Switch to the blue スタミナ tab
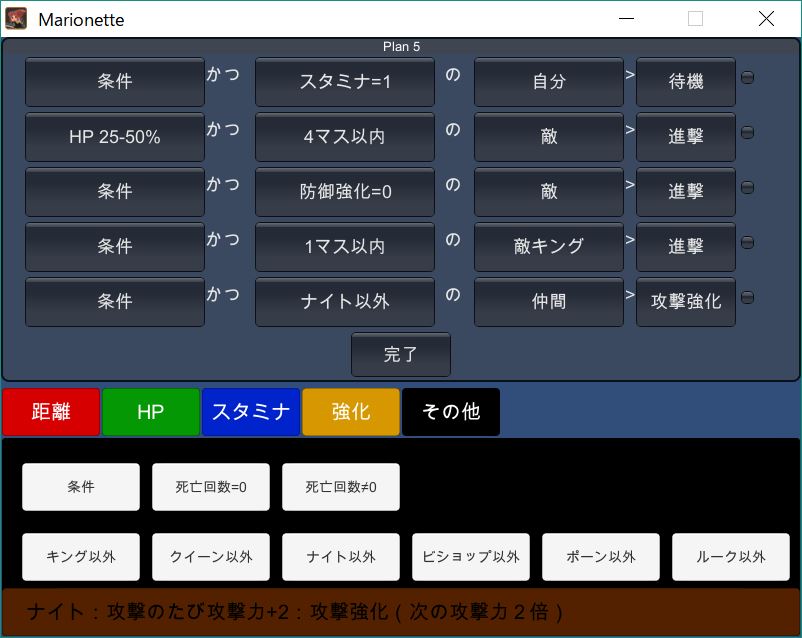 click(x=251, y=412)
